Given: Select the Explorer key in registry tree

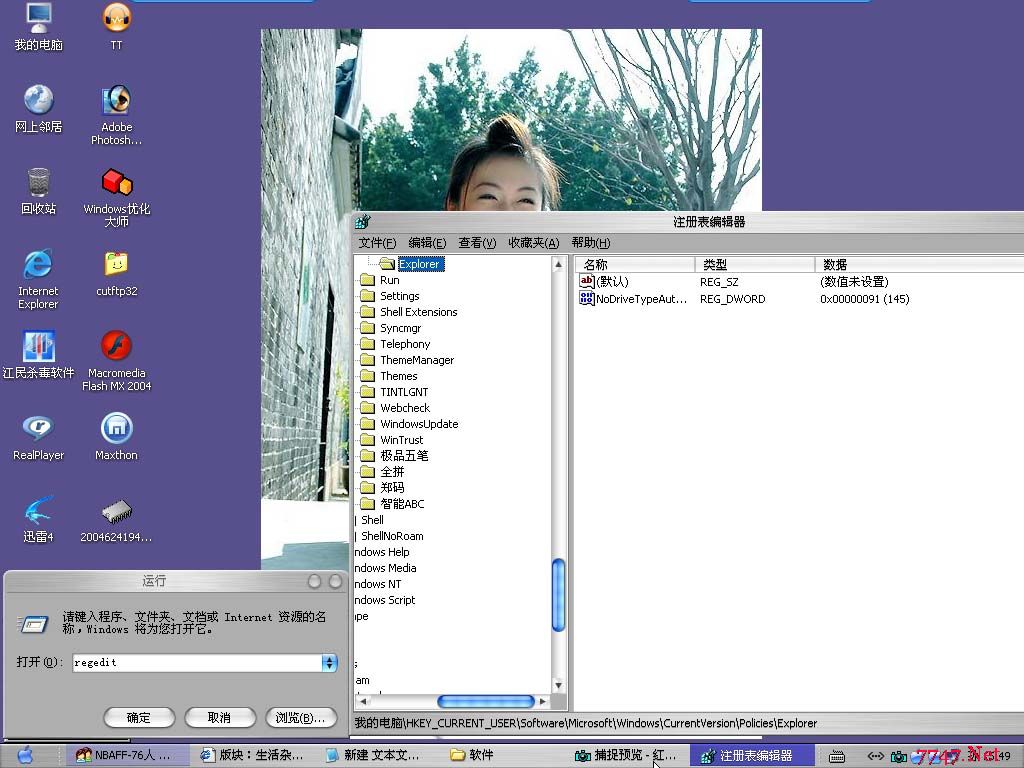Looking at the screenshot, I should tap(421, 264).
